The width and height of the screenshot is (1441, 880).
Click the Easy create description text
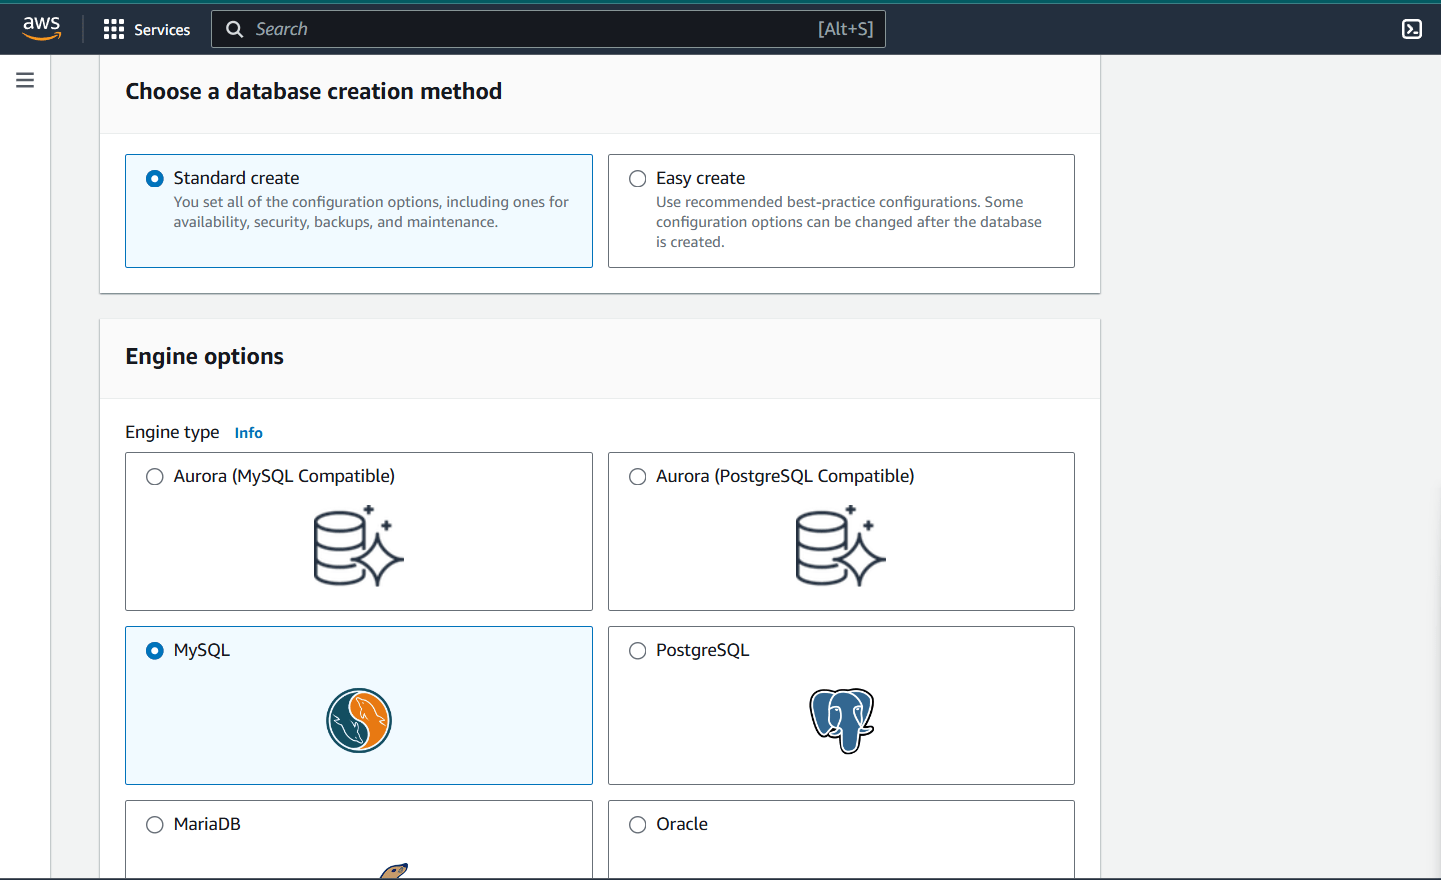[x=849, y=222]
